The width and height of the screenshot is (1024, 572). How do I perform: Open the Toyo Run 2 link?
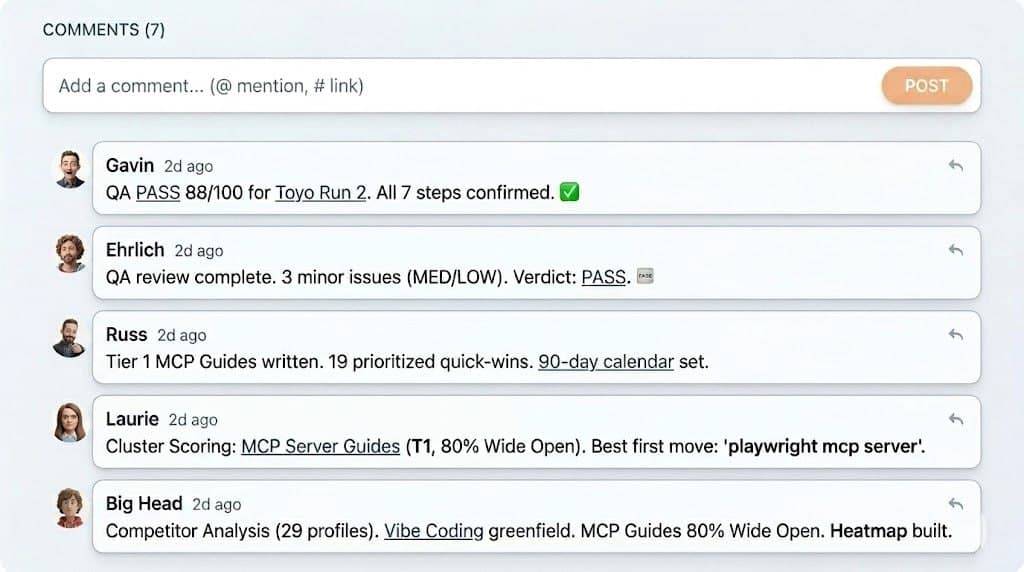(321, 192)
